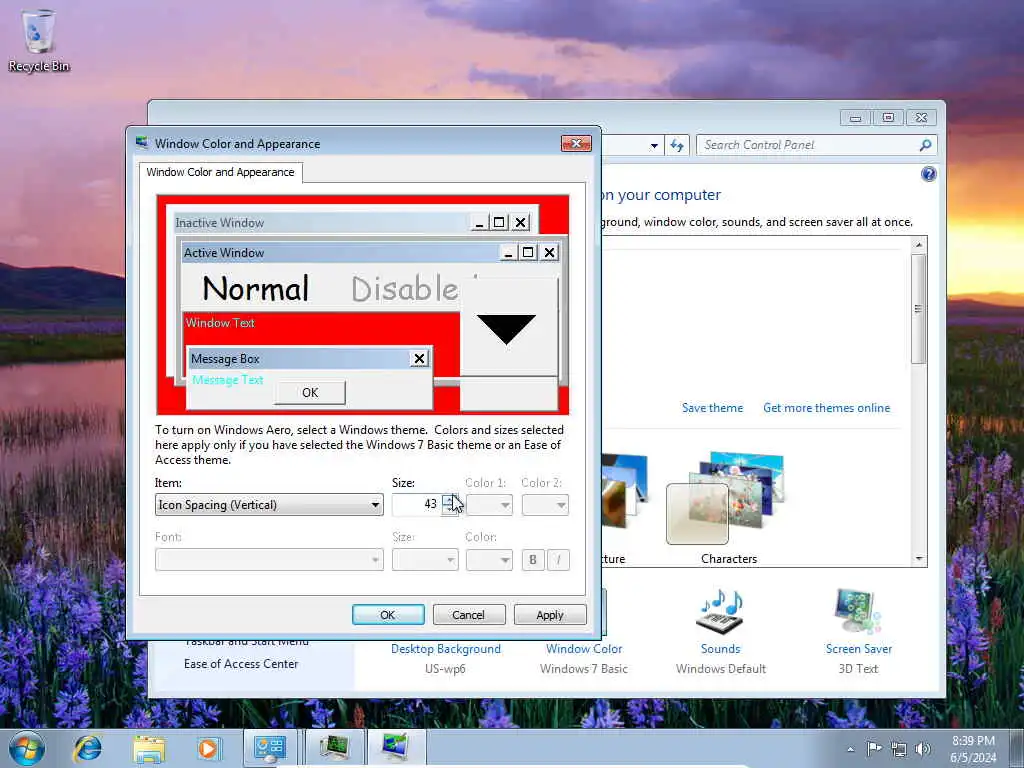This screenshot has height=768, width=1024.
Task: Open the disabled Color 2 dropdown
Action: pyautogui.click(x=545, y=505)
